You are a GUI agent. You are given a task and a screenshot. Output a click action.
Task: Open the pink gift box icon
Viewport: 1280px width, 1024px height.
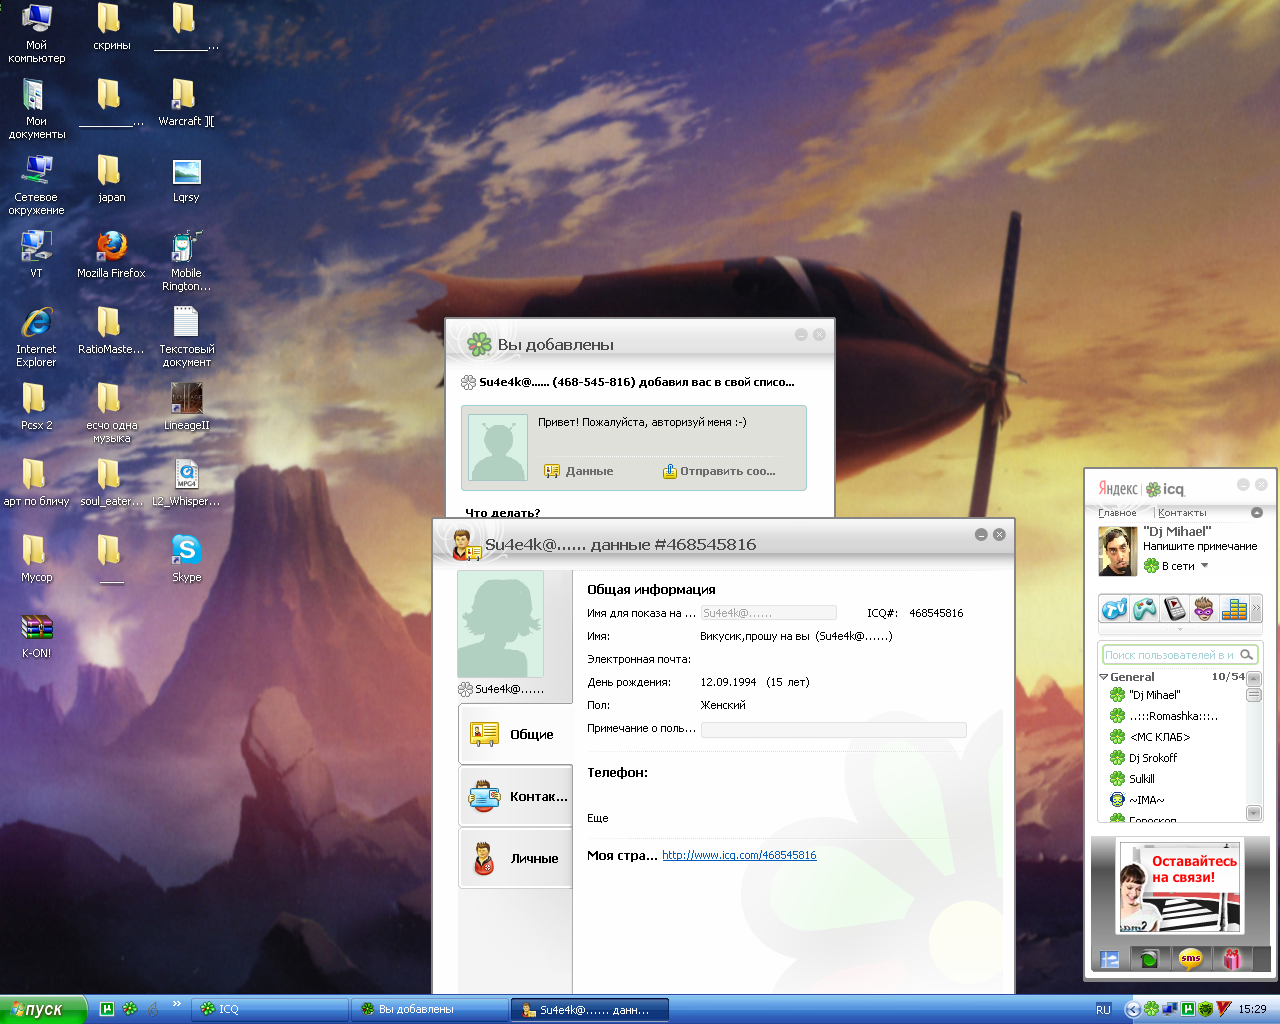point(1232,959)
